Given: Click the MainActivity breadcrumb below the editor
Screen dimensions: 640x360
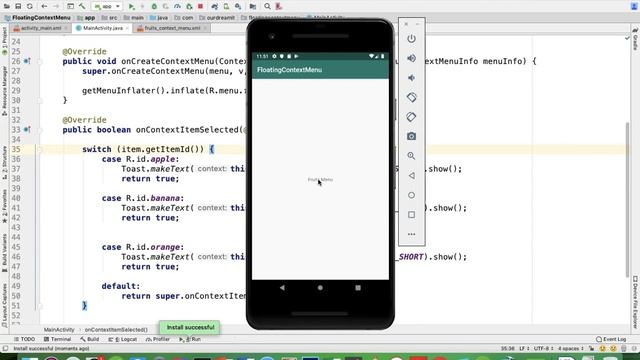Looking at the screenshot, I should (59, 329).
